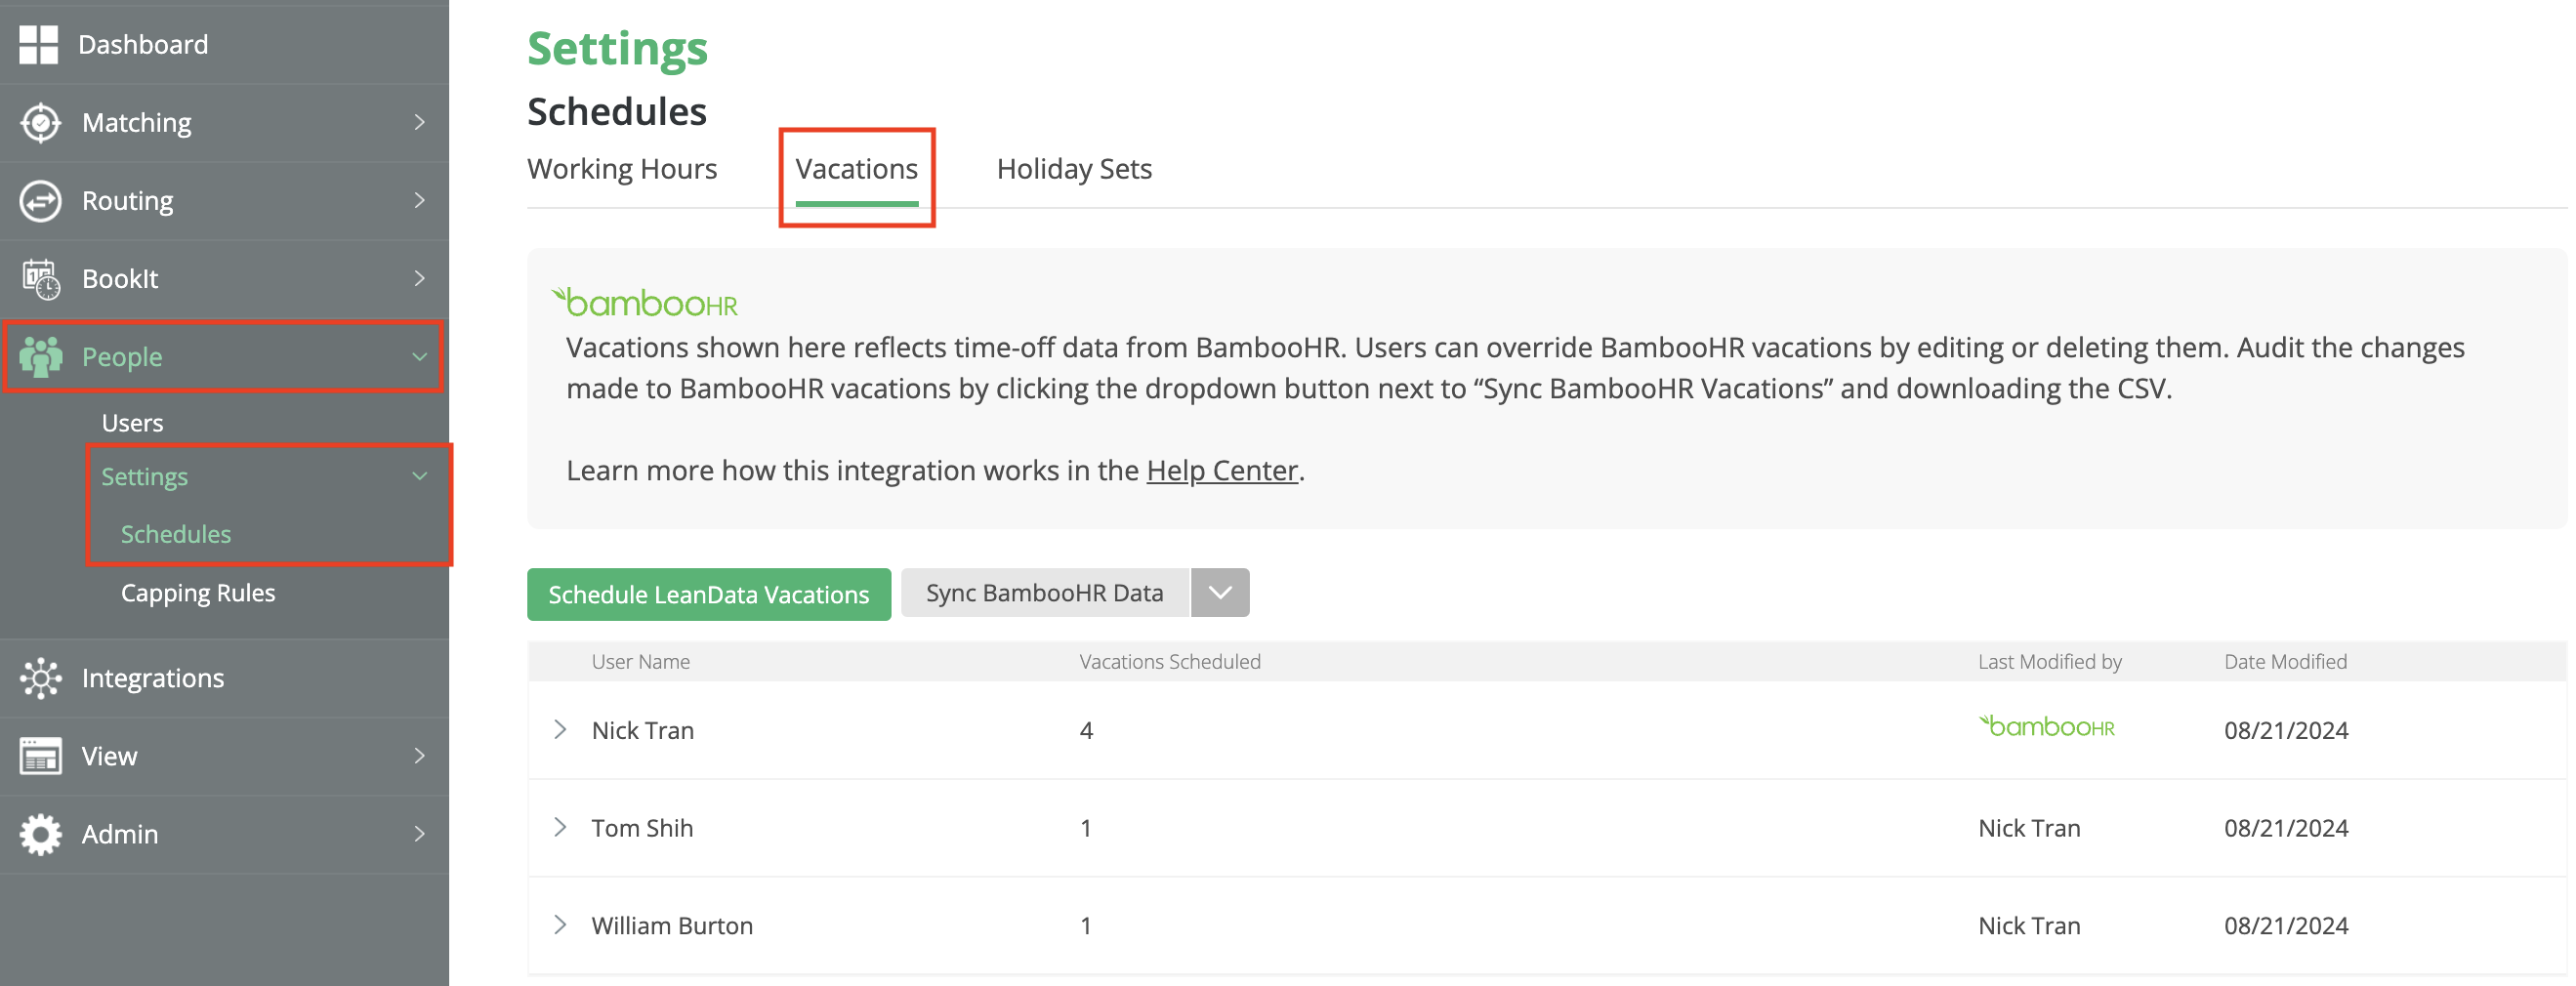
Task: Click the Routing arrows icon
Action: pos(40,201)
